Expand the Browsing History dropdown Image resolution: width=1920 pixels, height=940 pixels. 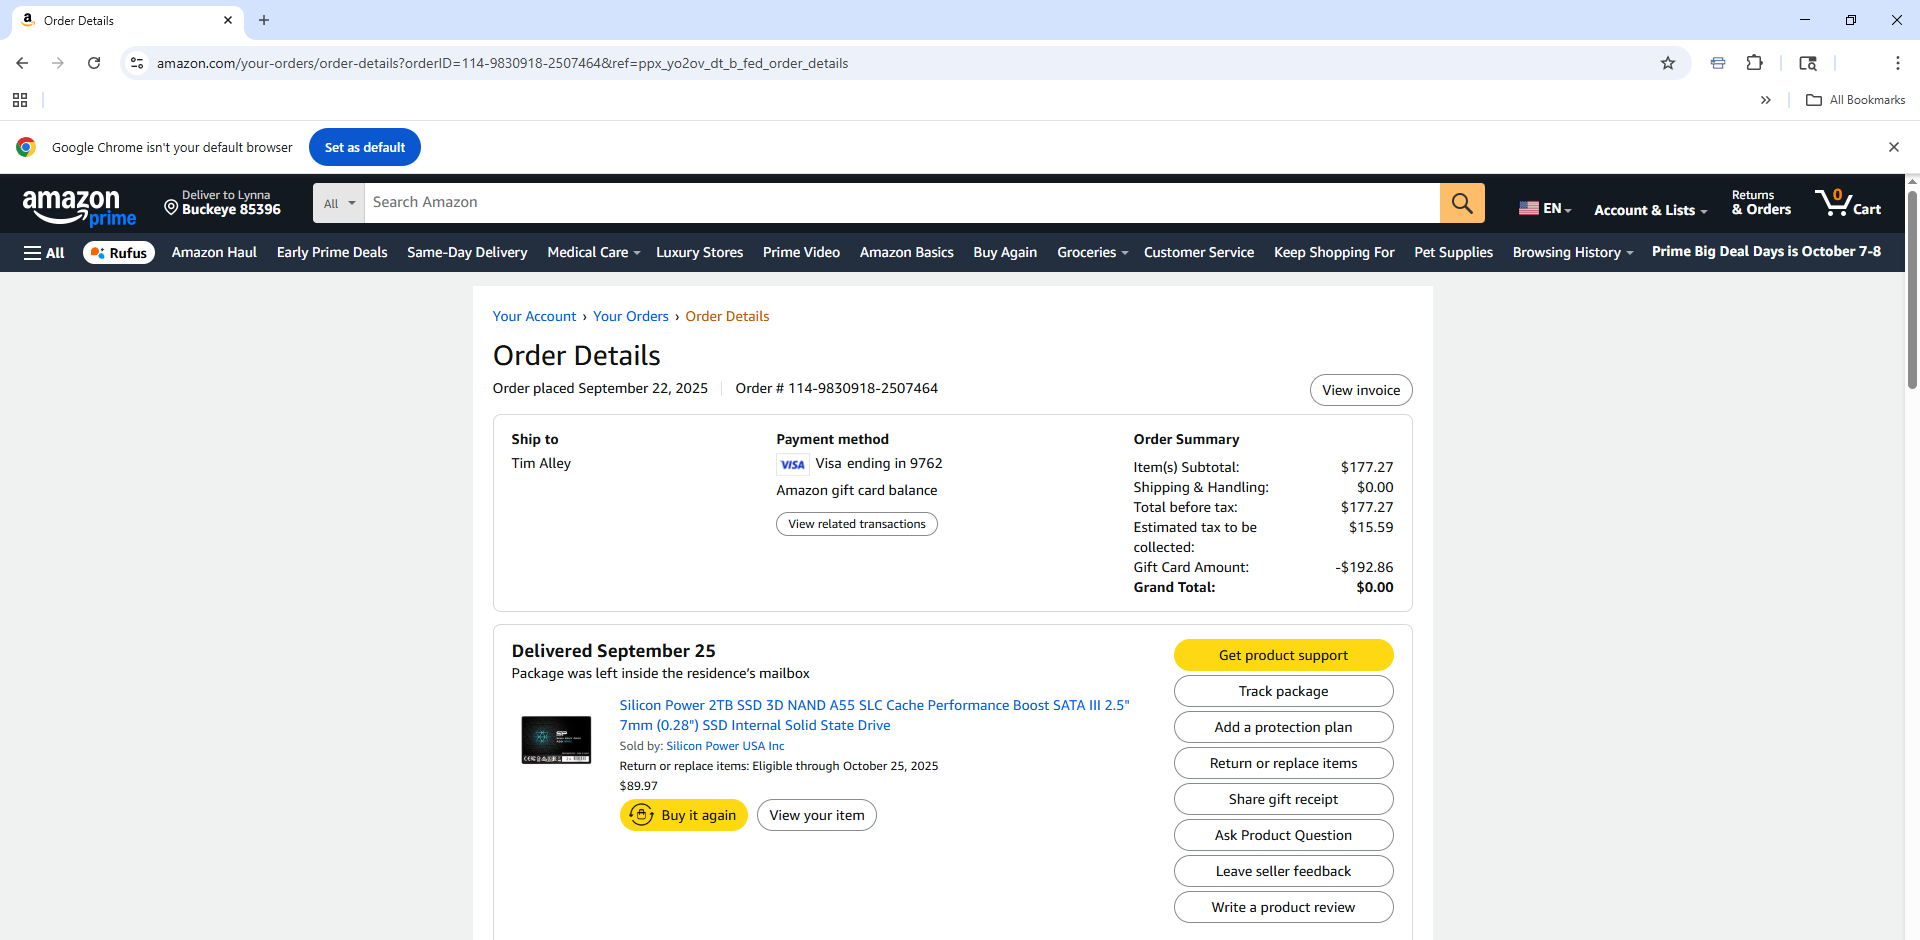[1572, 253]
